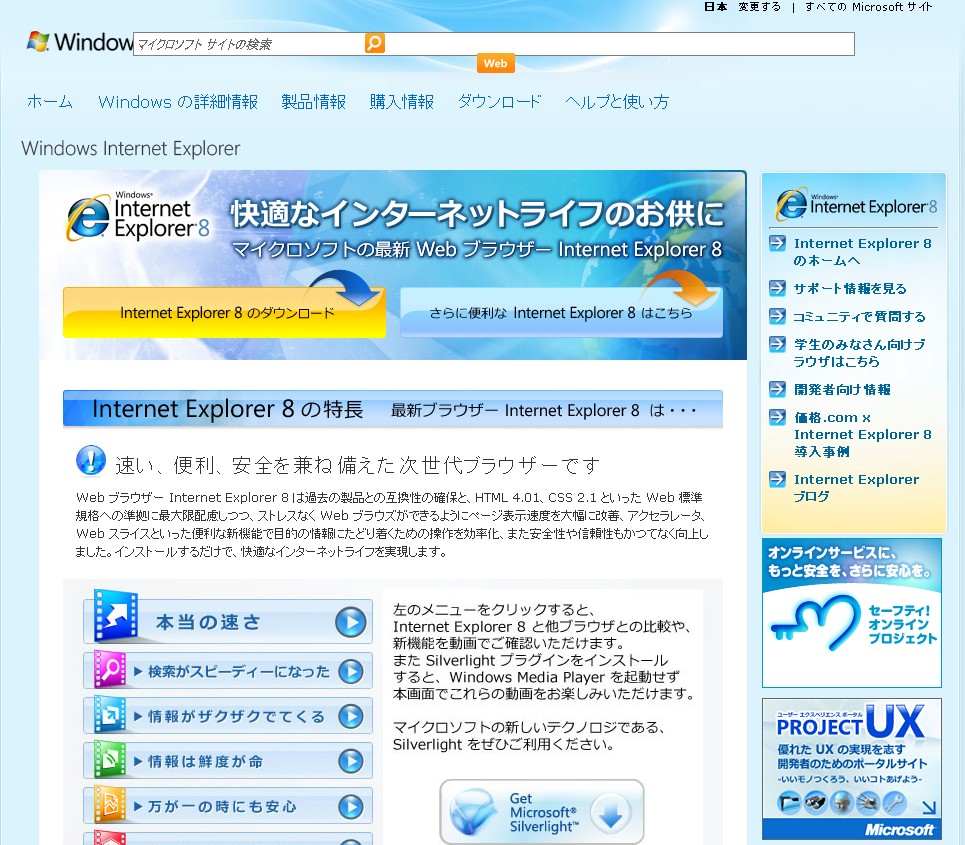
Task: Click Internet Explorer 8 のダウンロード button
Action: pos(225,313)
